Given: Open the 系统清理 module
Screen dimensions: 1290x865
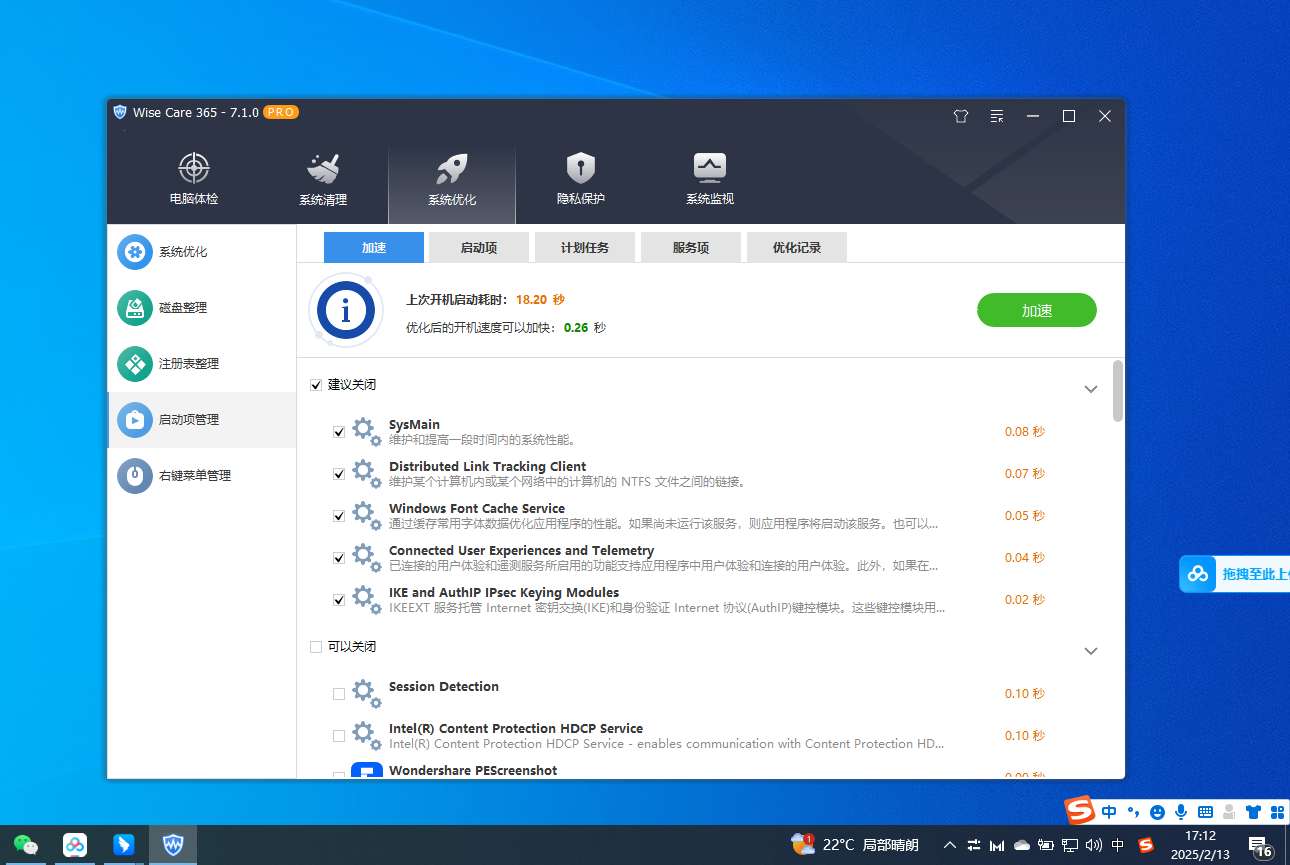Looking at the screenshot, I should point(323,179).
